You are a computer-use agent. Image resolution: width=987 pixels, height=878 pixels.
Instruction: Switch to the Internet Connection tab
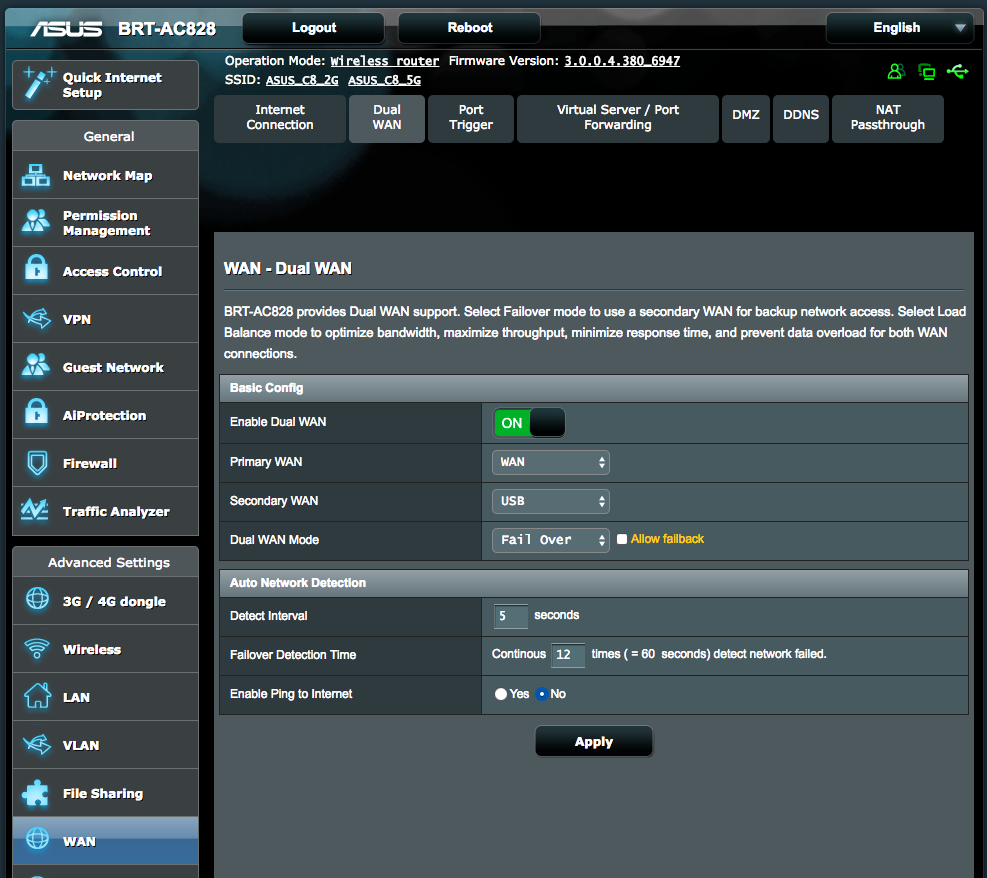point(280,118)
